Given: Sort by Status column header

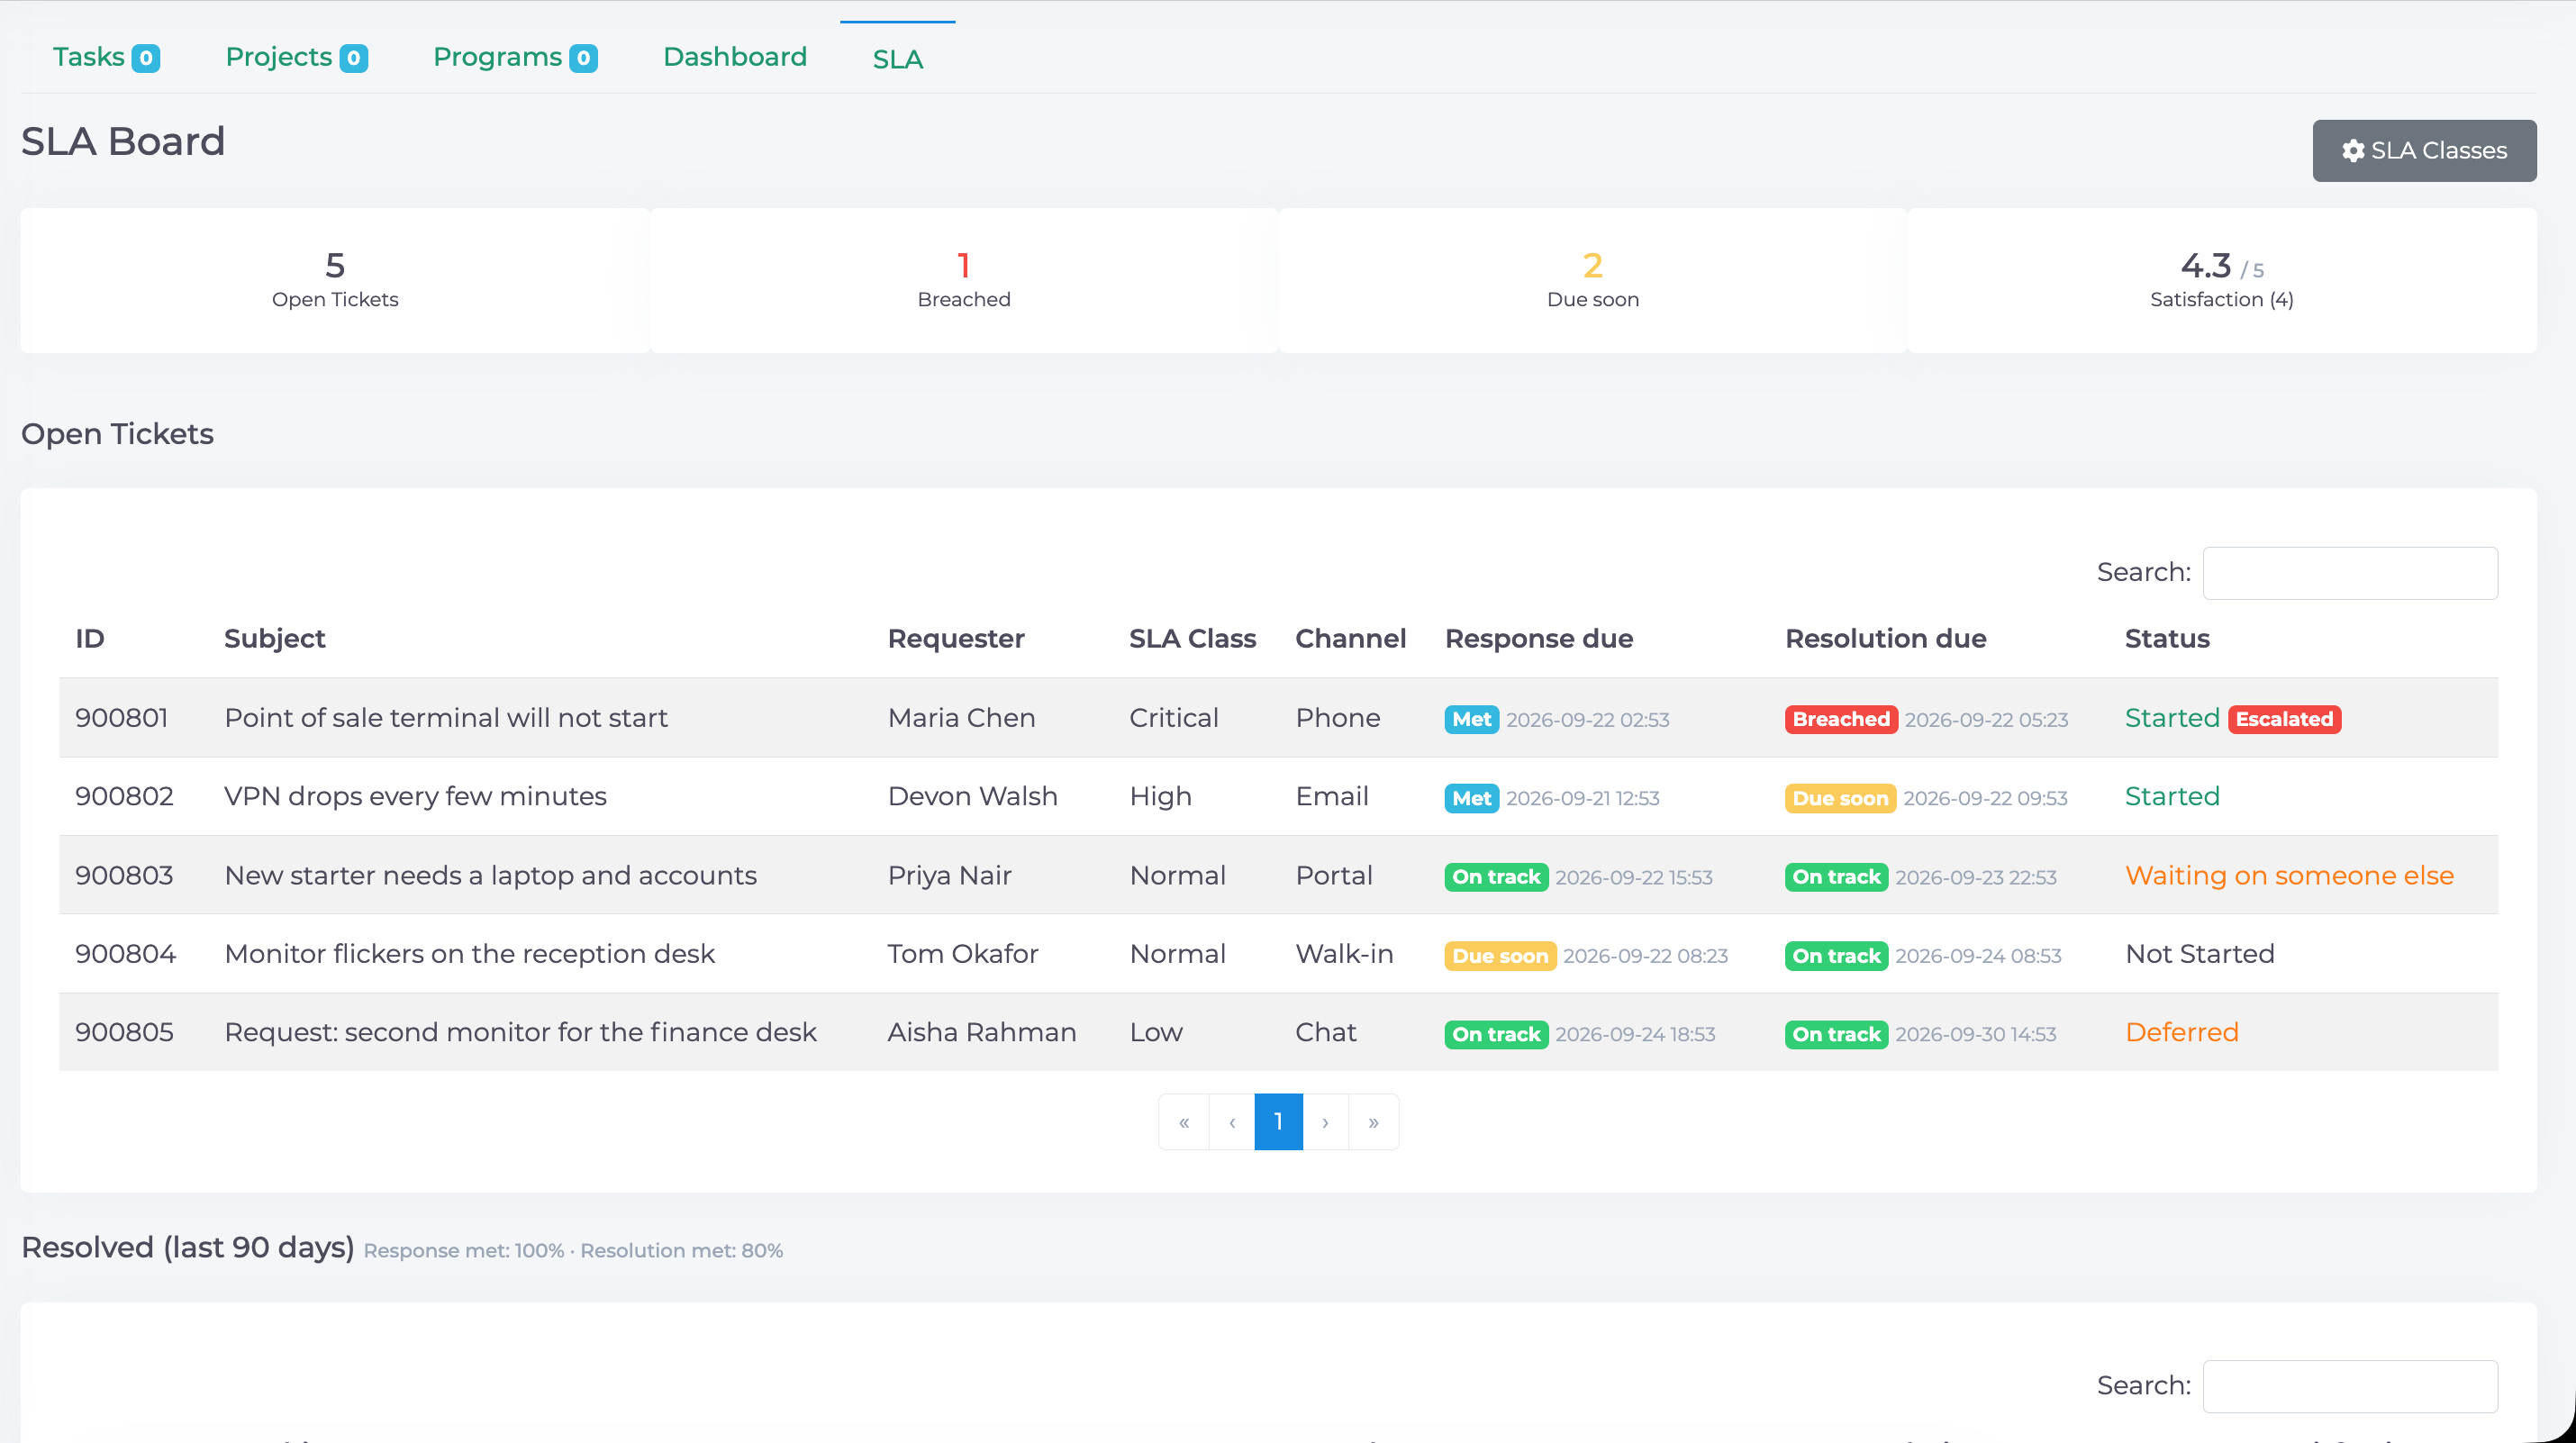Looking at the screenshot, I should pyautogui.click(x=2166, y=639).
